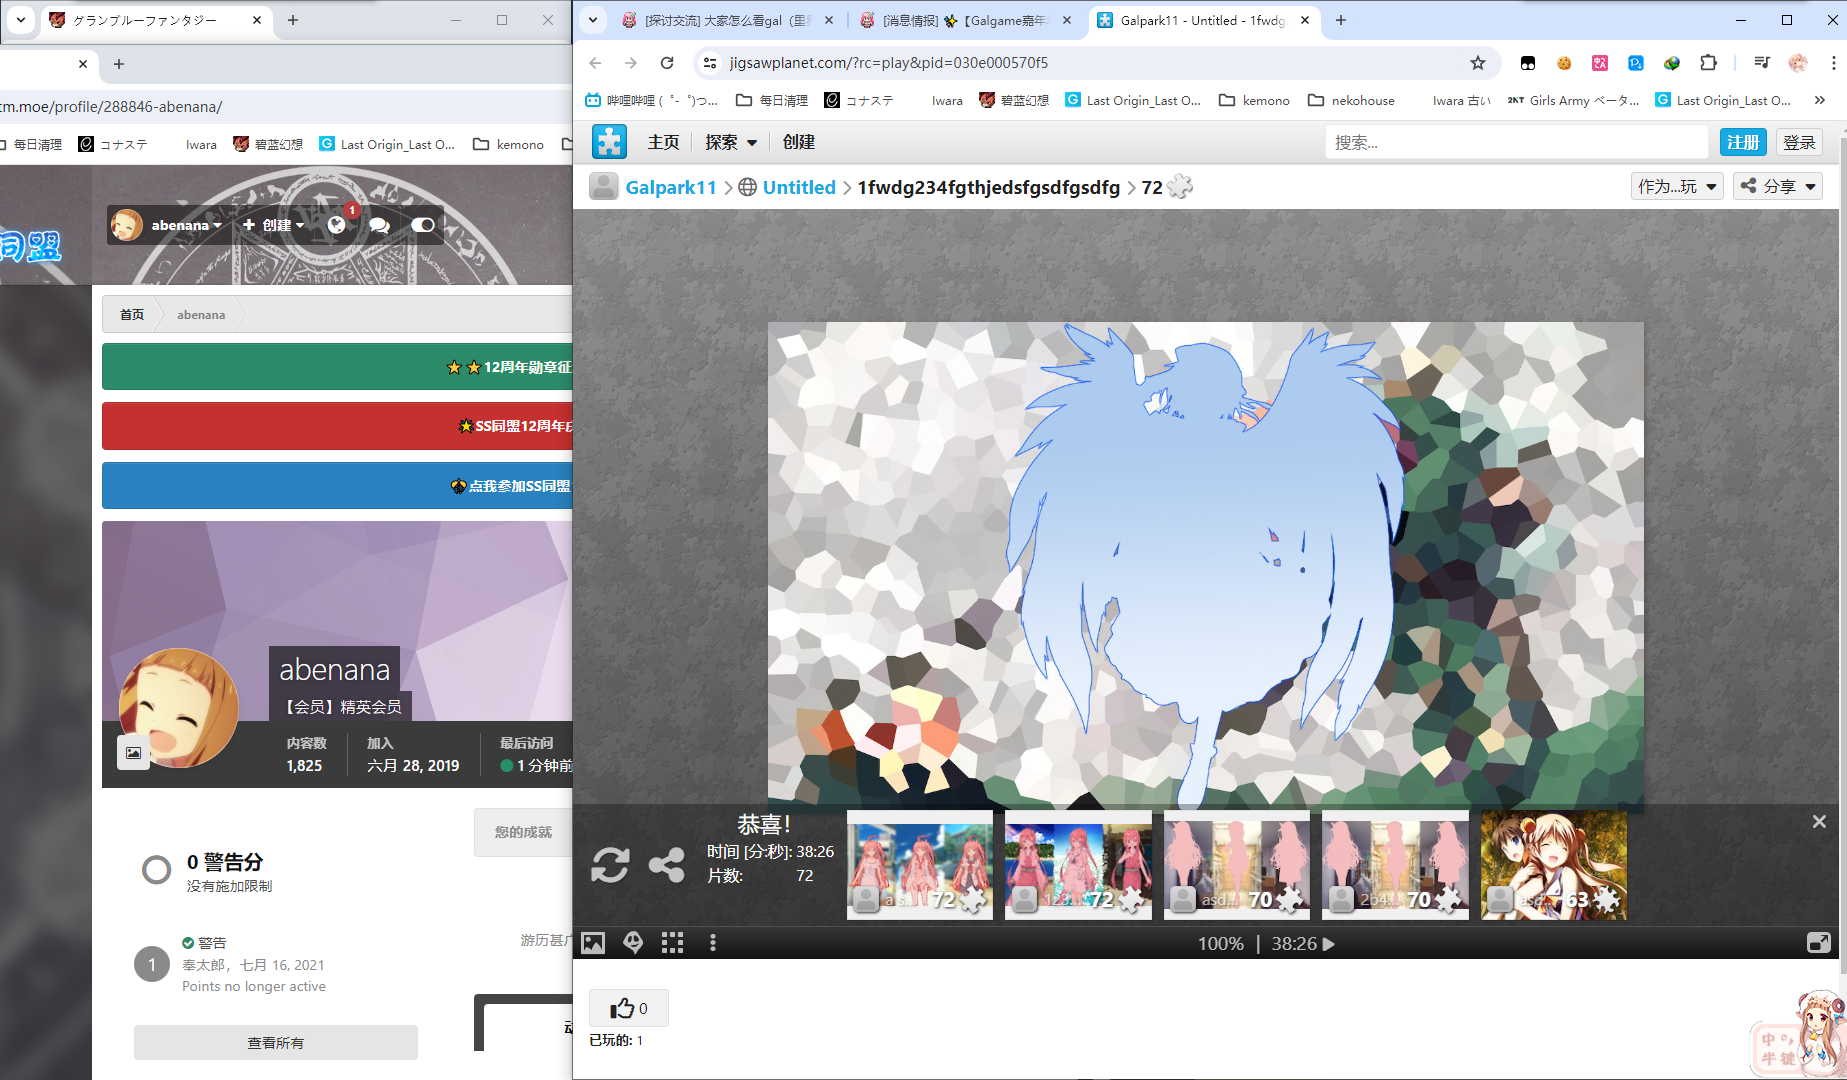Restart the puzzle with the refresh icon
This screenshot has height=1080, width=1847.
[x=610, y=865]
